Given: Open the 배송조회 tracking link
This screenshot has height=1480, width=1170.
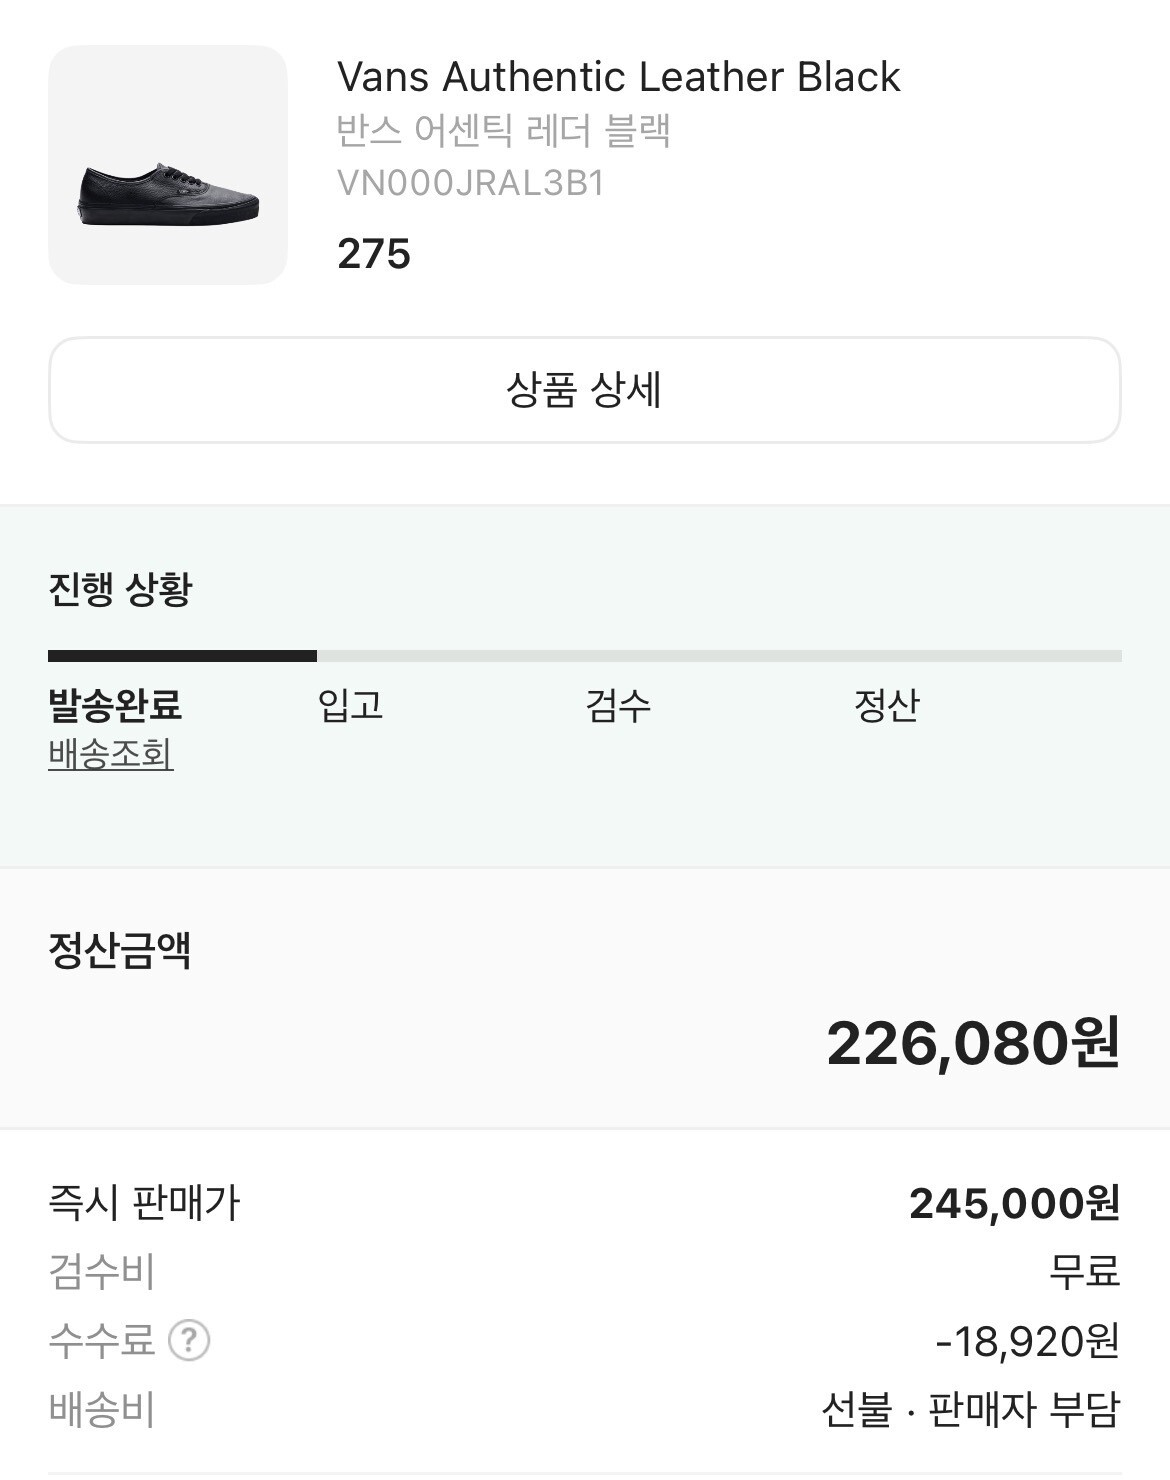Looking at the screenshot, I should point(111,754).
